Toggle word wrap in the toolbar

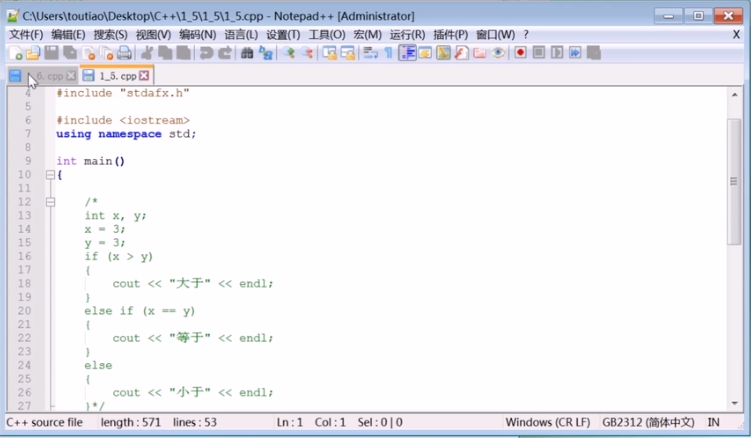(x=370, y=53)
